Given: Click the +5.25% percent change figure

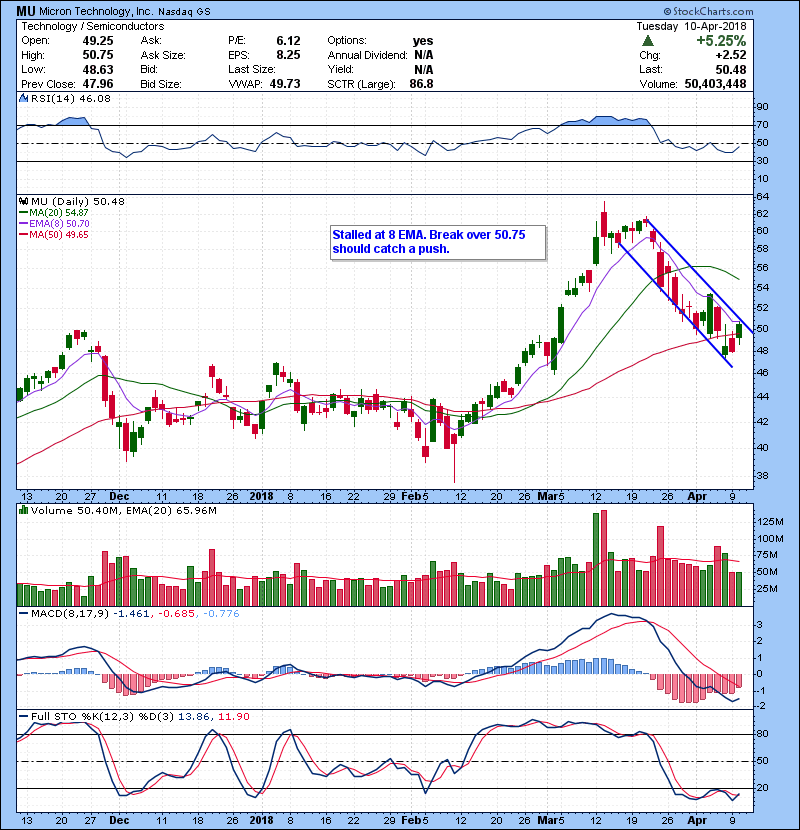Looking at the screenshot, I should tap(721, 41).
